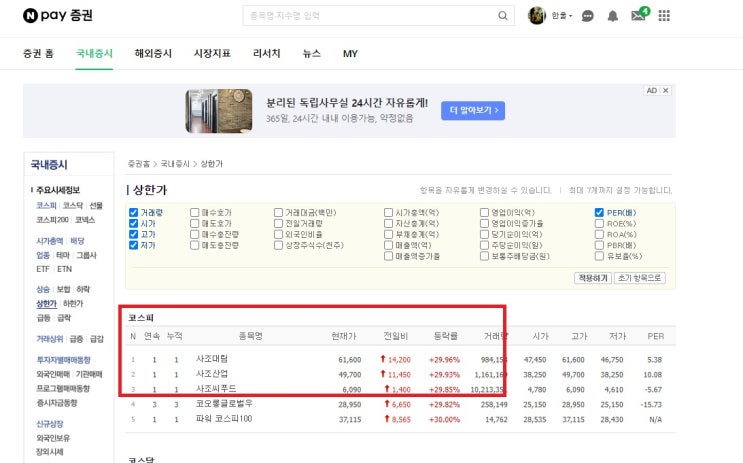Click the PER column header
The height and width of the screenshot is (463, 743).
[656, 336]
